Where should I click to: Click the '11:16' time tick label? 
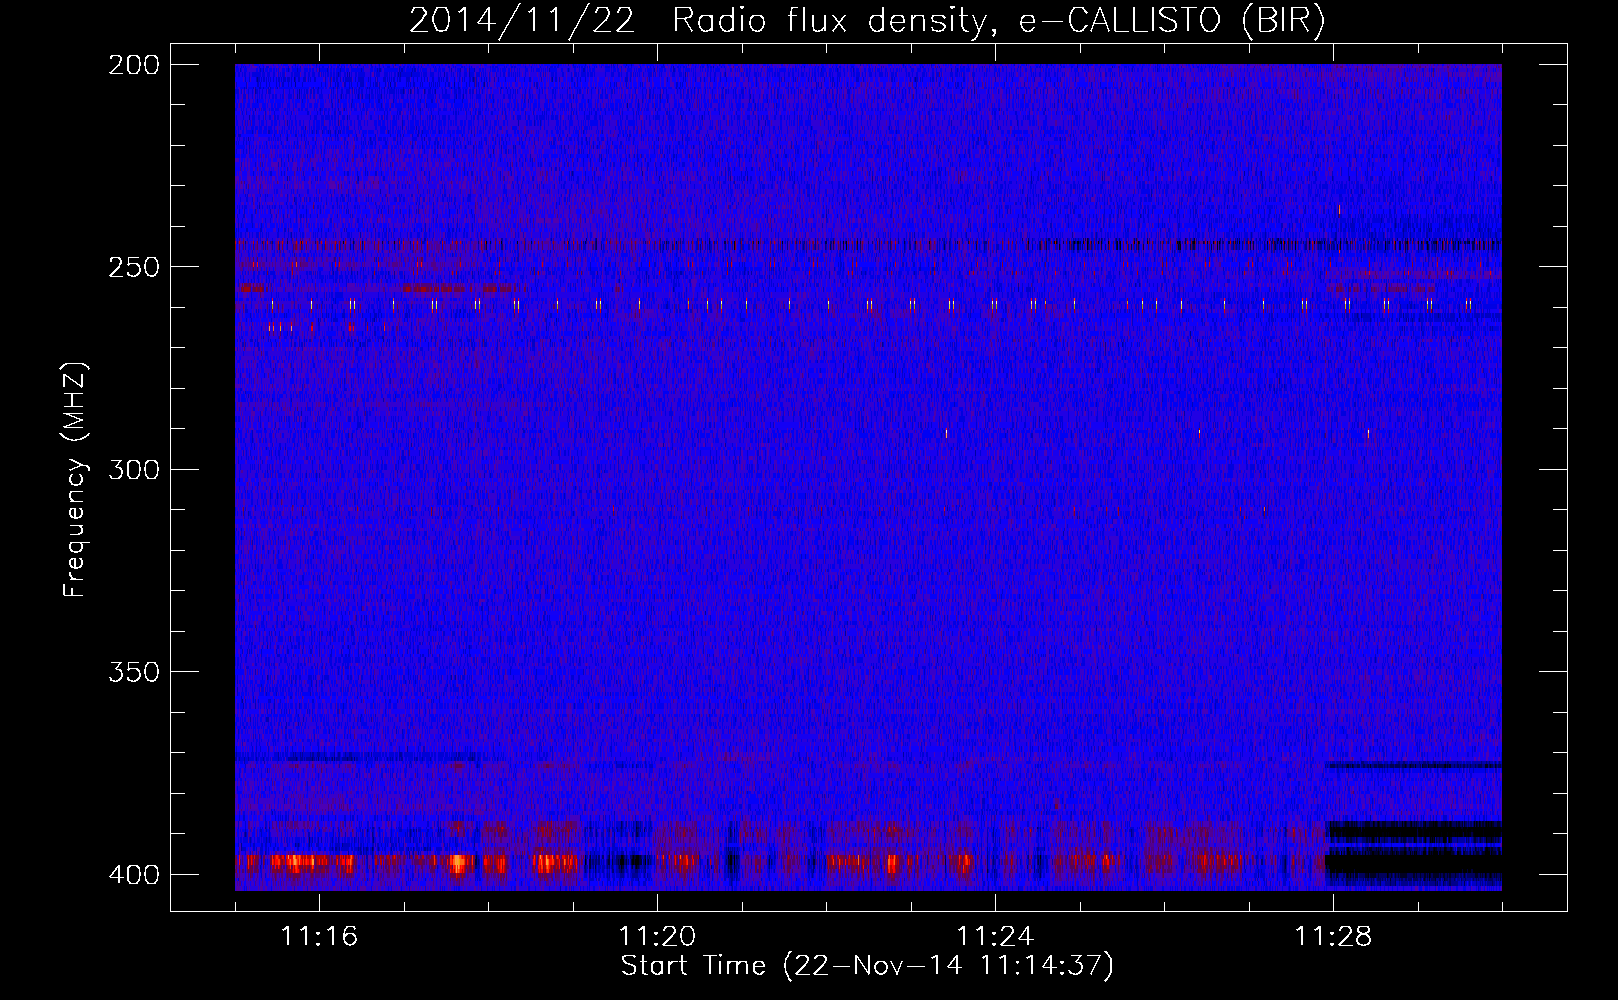319,937
